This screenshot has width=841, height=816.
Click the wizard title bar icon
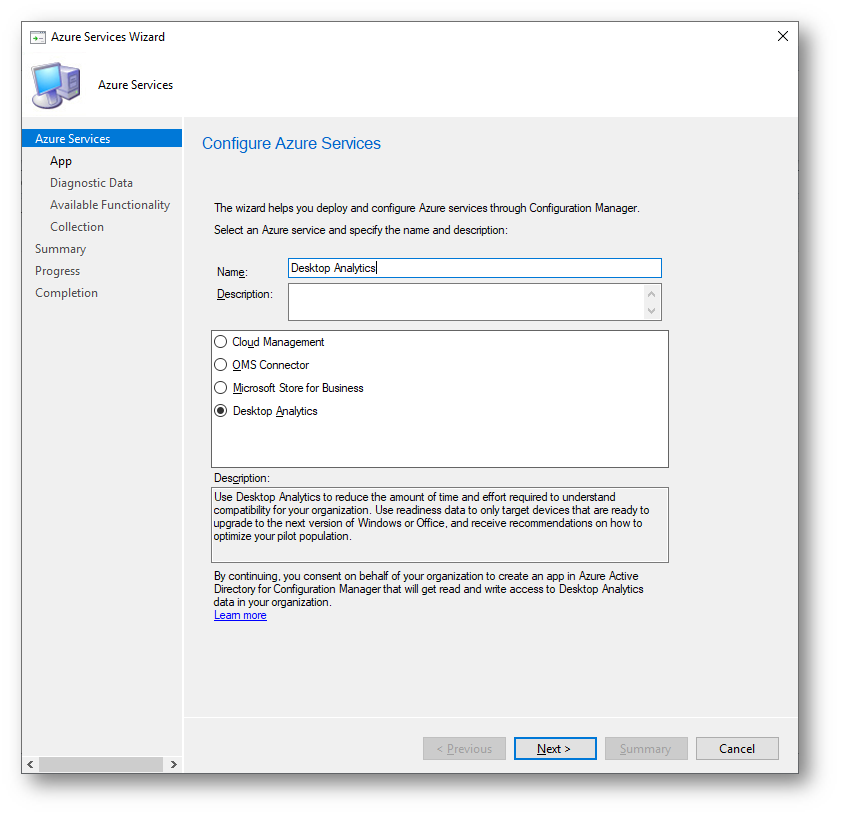click(x=38, y=37)
